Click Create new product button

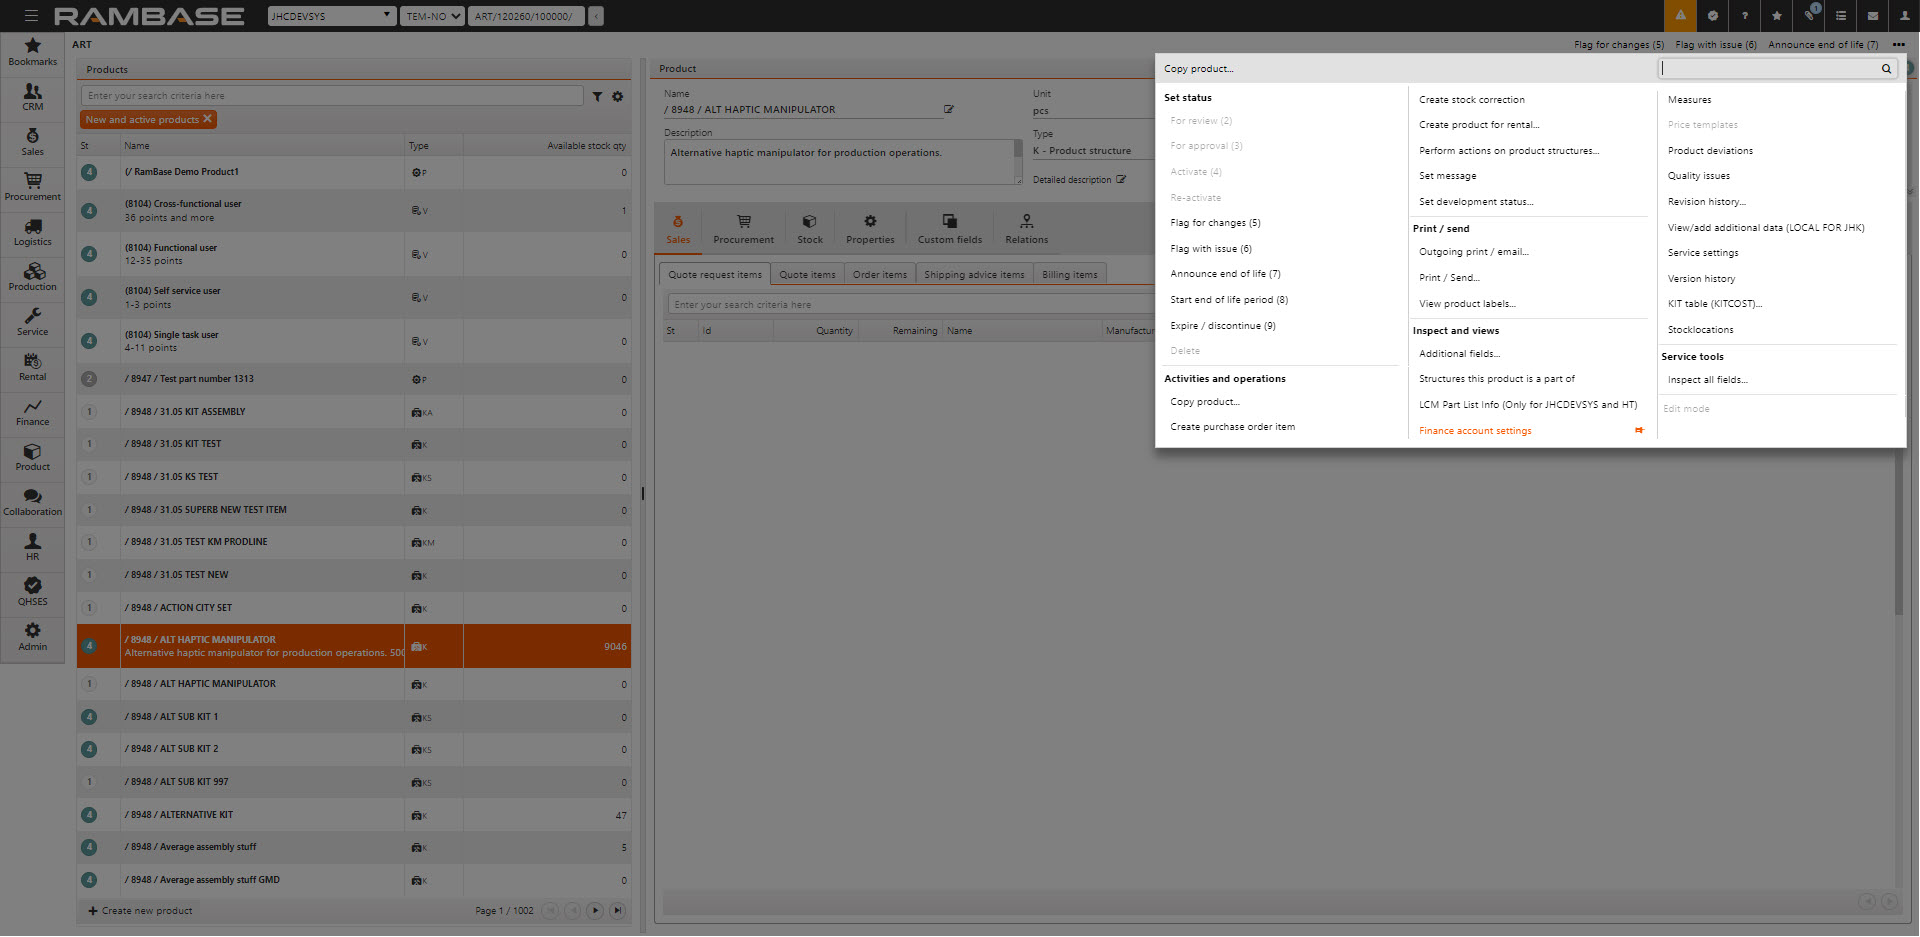pyautogui.click(x=140, y=911)
